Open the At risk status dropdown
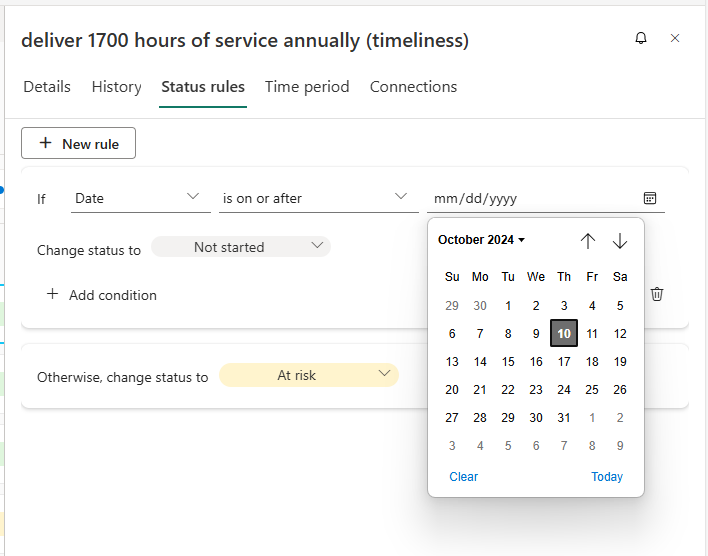Image resolution: width=708 pixels, height=556 pixels. 308,375
